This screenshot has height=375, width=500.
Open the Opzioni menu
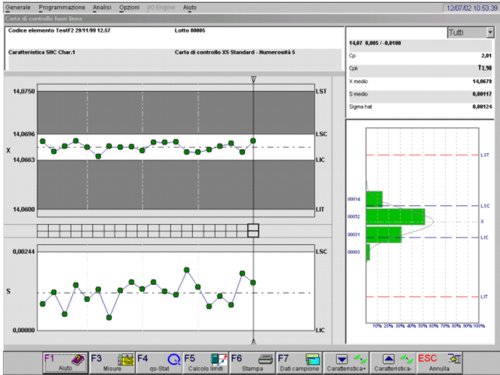(x=129, y=7)
